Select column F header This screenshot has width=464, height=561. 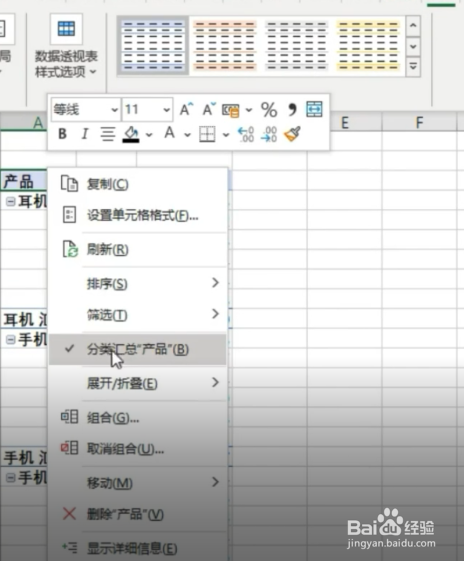[x=419, y=123]
